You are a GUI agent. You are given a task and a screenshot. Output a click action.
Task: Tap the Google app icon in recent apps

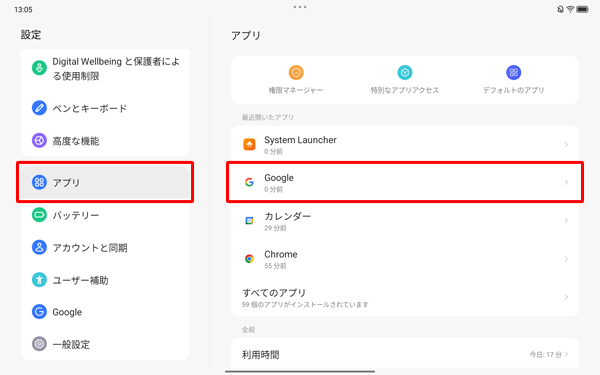coord(249,182)
